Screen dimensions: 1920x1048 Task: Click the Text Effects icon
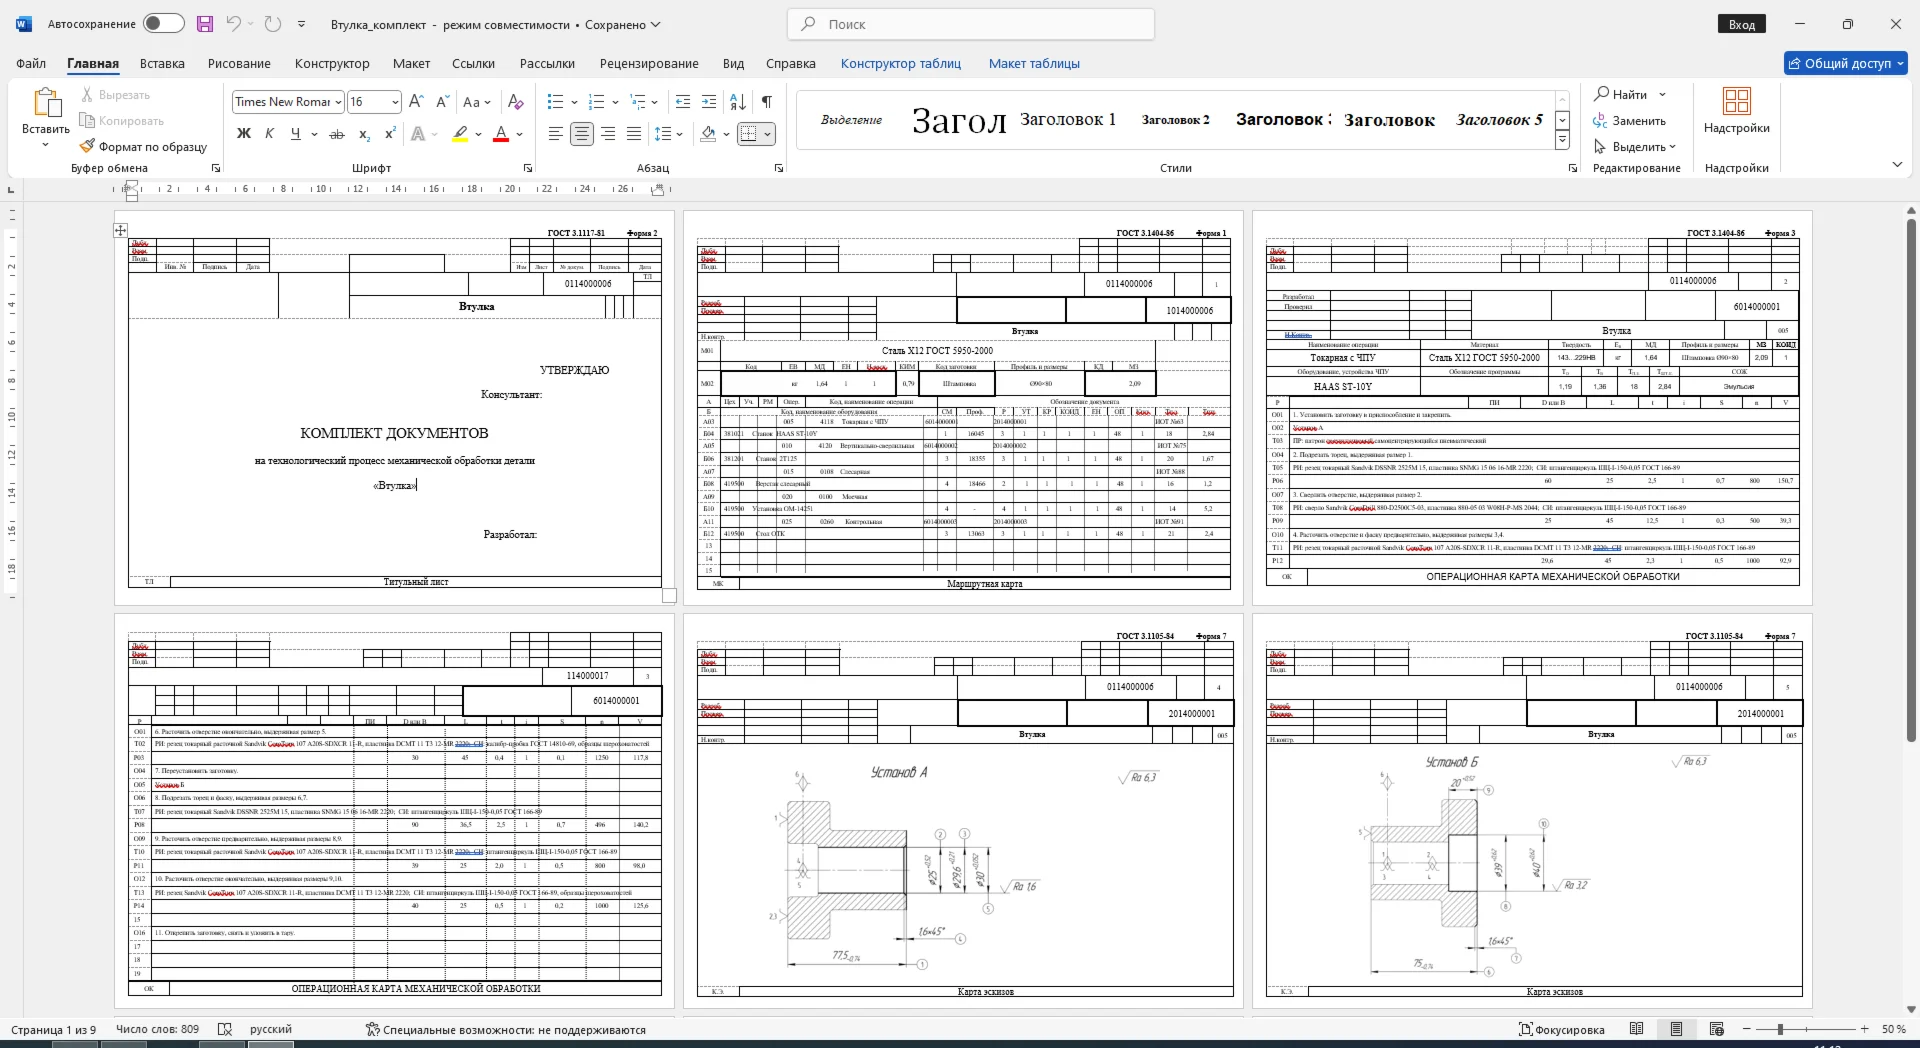coord(418,134)
